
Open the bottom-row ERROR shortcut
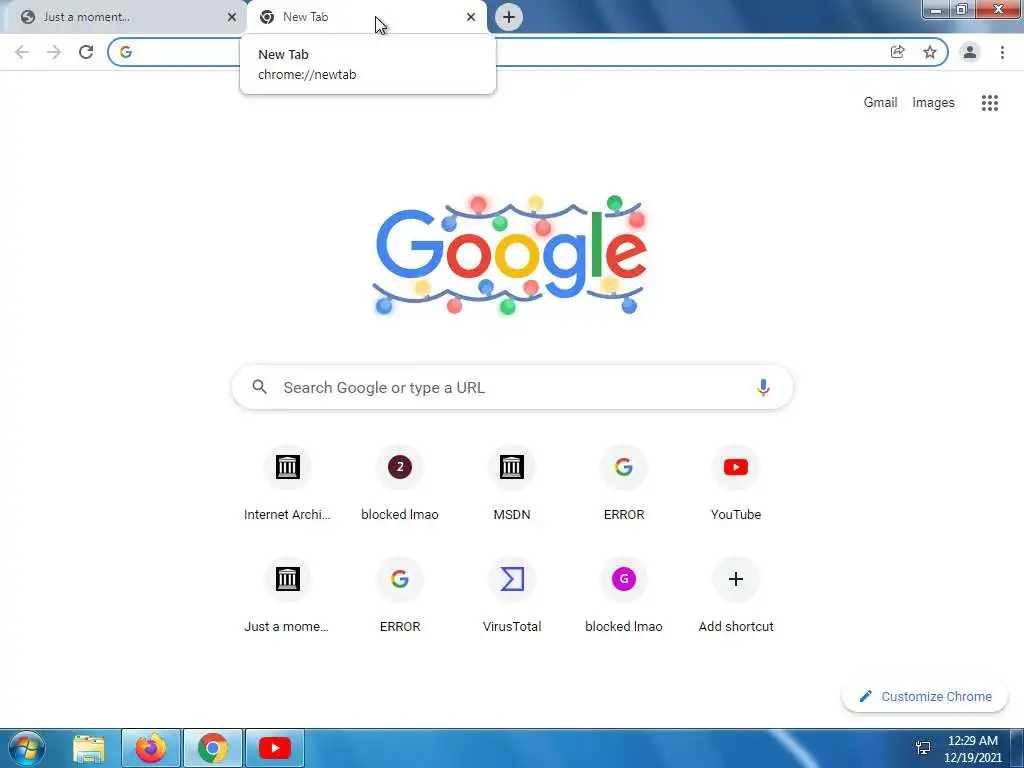[x=400, y=596]
